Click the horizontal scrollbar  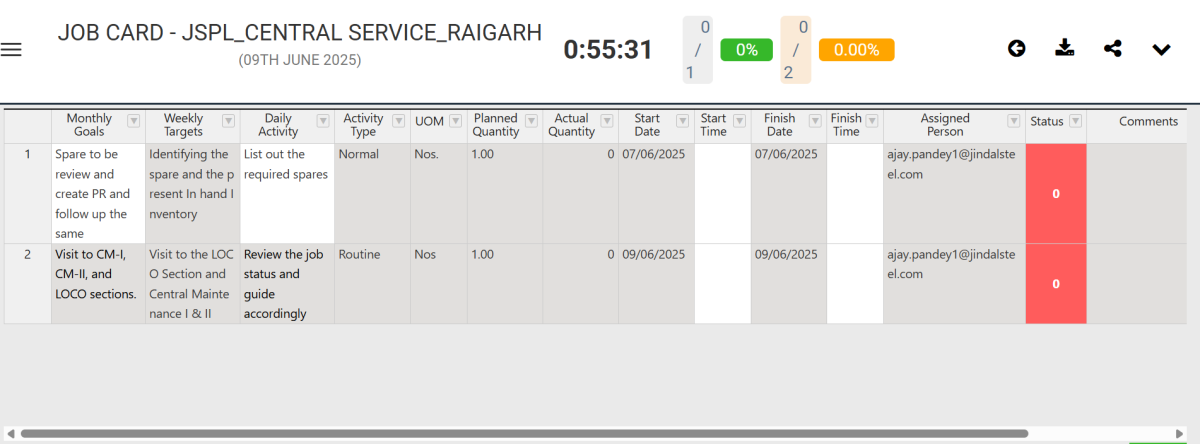520,433
